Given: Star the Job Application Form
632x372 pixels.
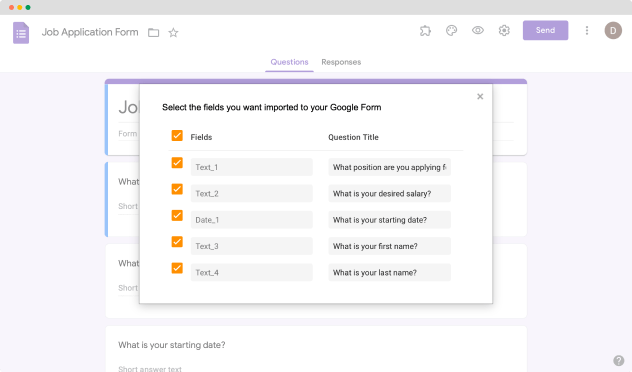Looking at the screenshot, I should [173, 33].
